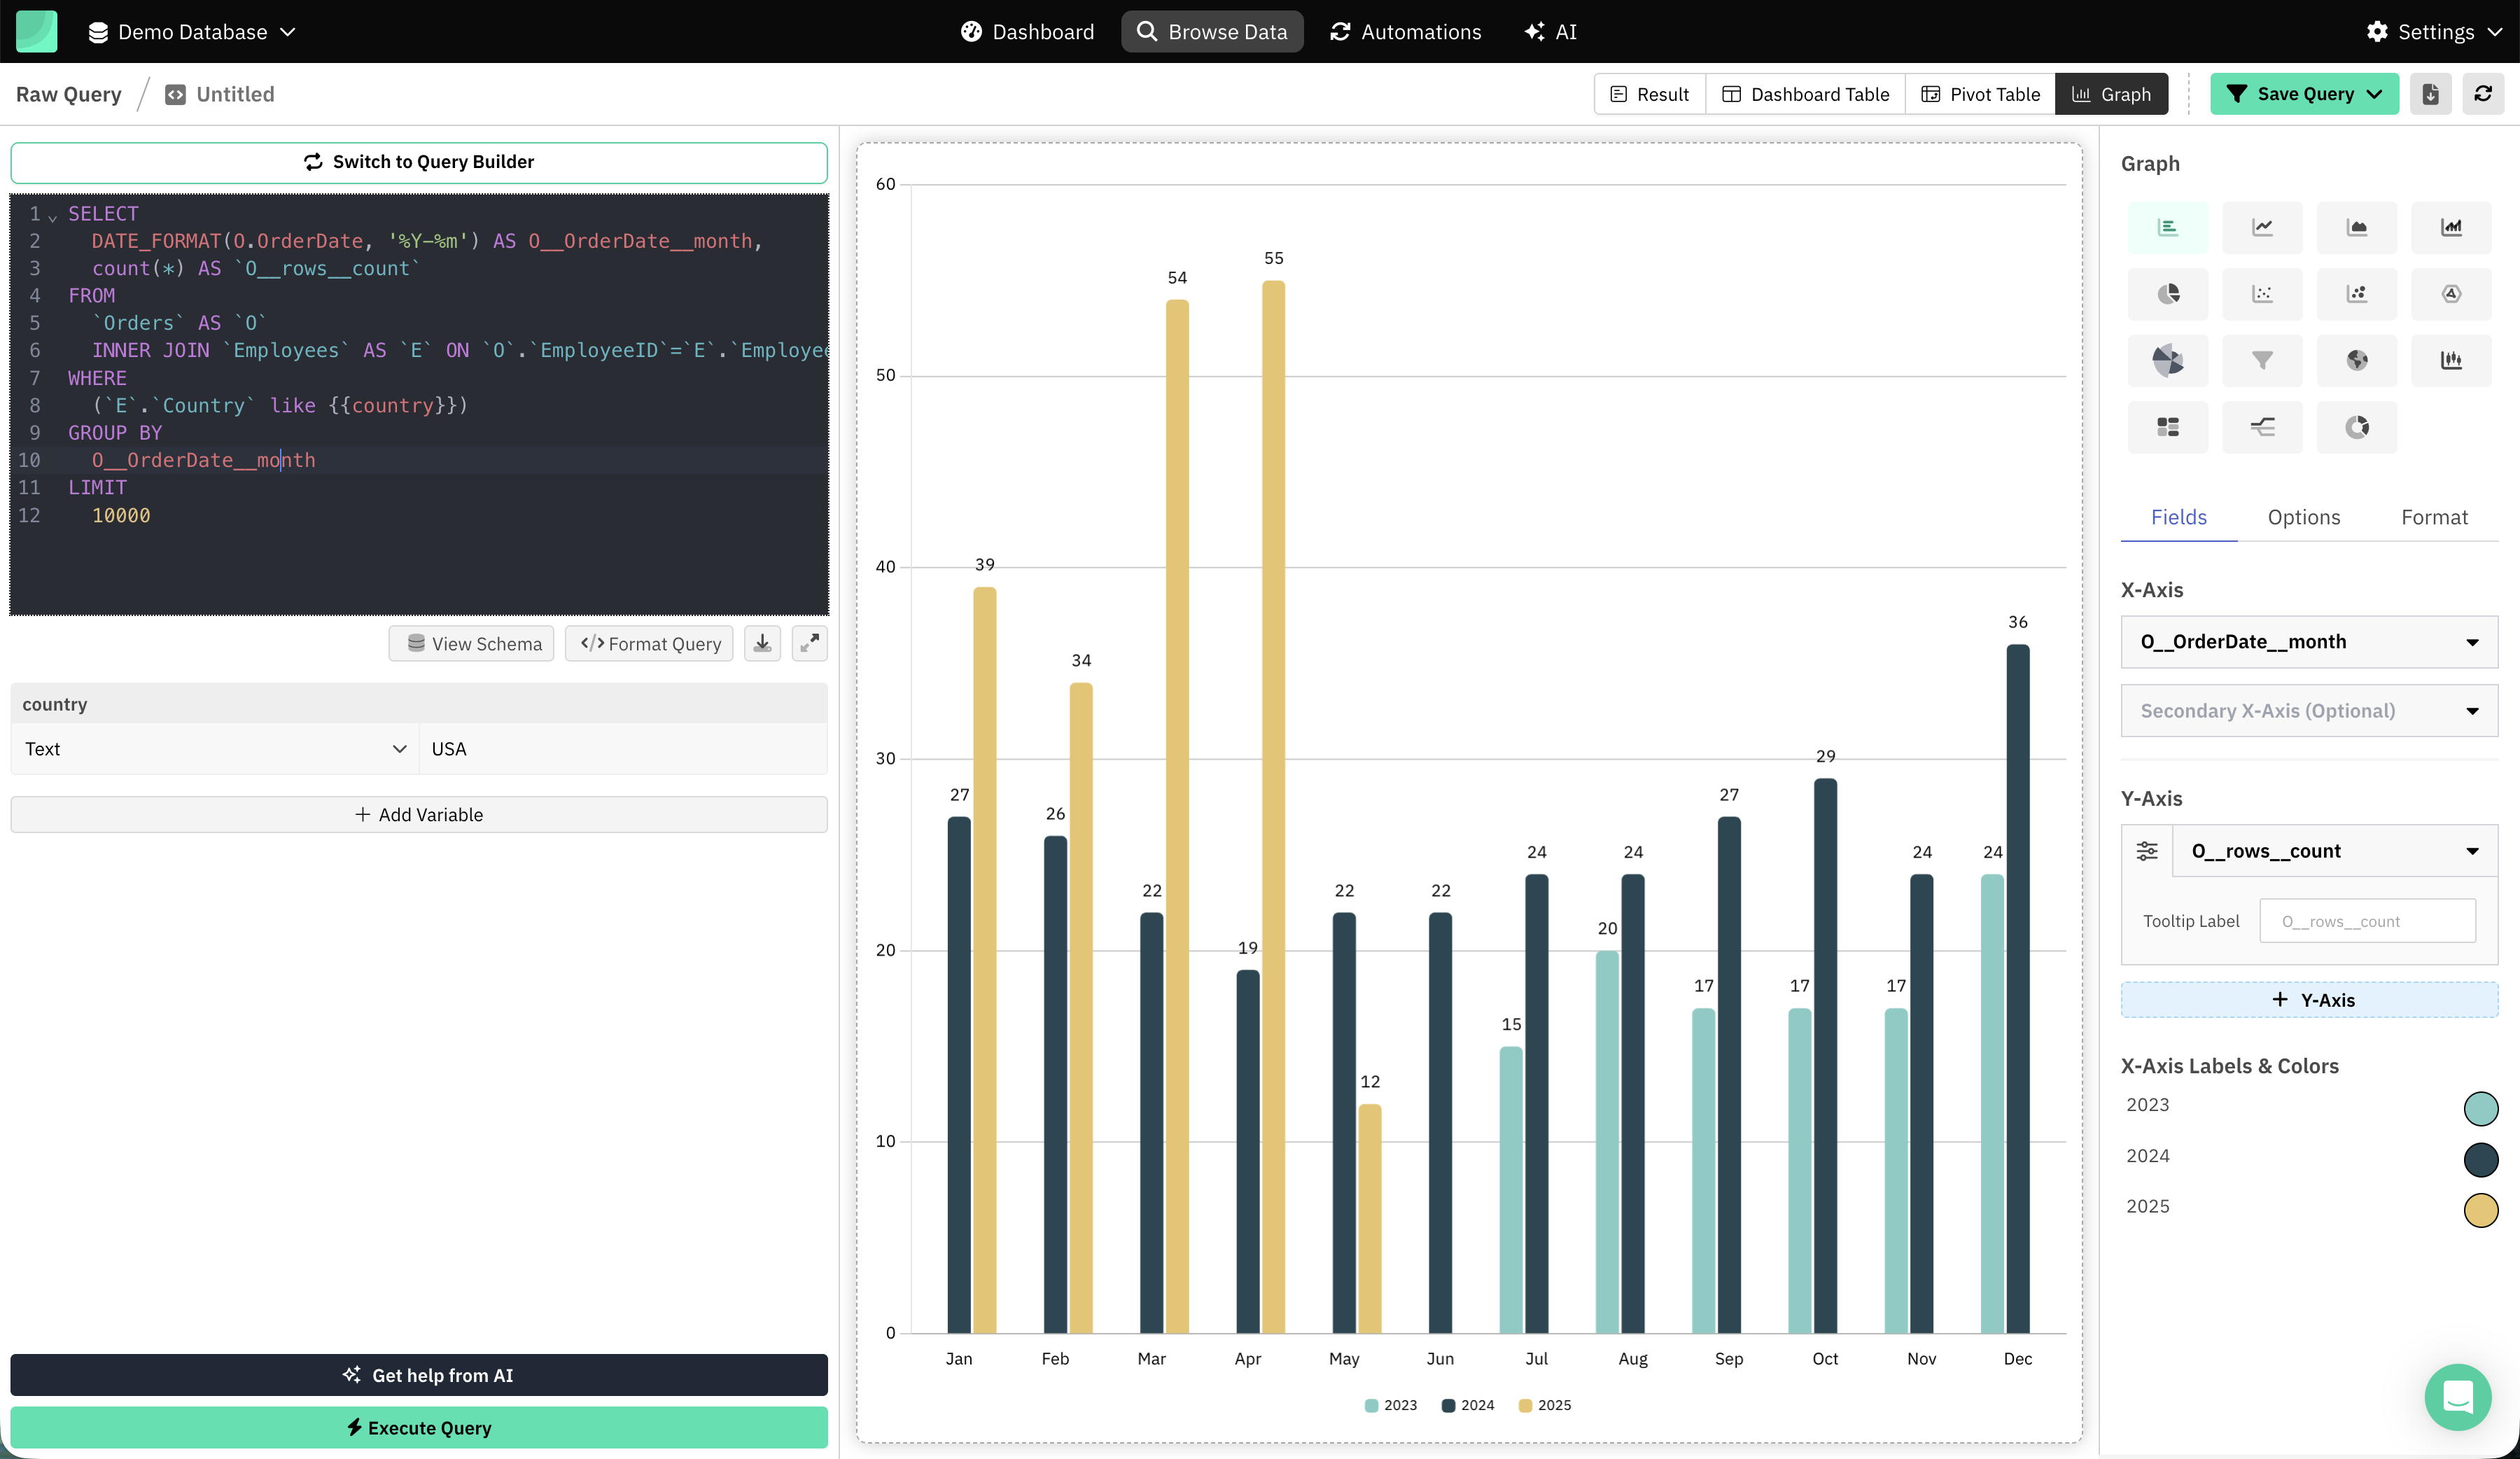Viewport: 2520px width, 1459px height.
Task: Open the O__OrderDate__month X-Axis dropdown
Action: click(x=2308, y=642)
